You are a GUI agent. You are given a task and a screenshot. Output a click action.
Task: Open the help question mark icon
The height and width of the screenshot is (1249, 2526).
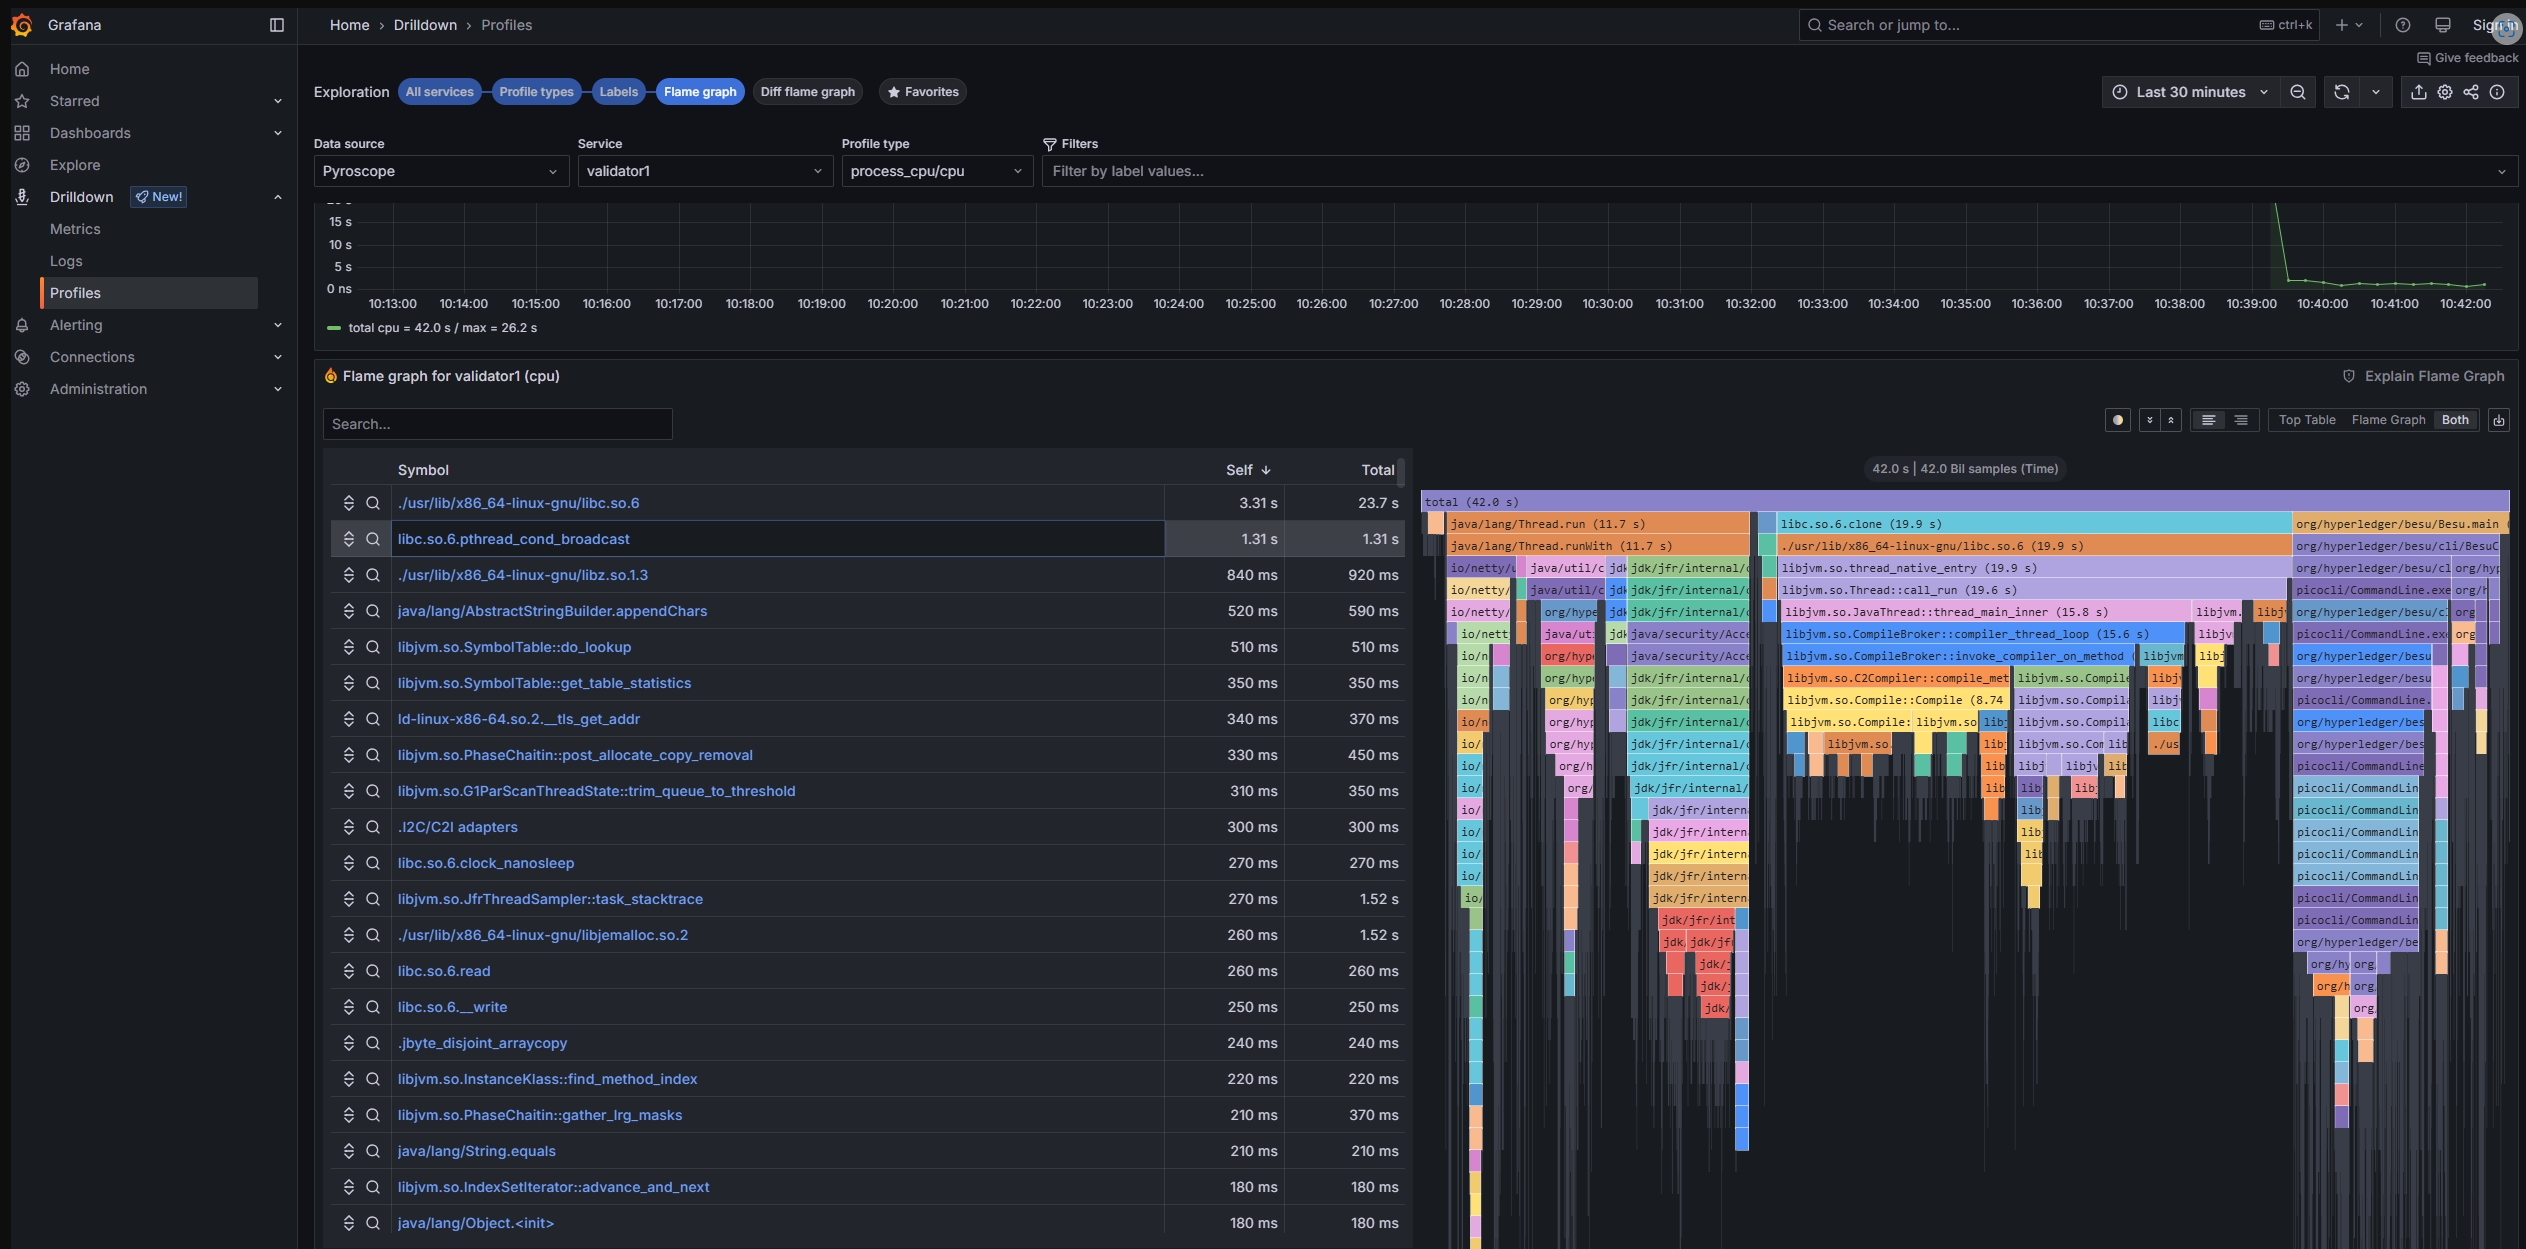coord(2403,25)
